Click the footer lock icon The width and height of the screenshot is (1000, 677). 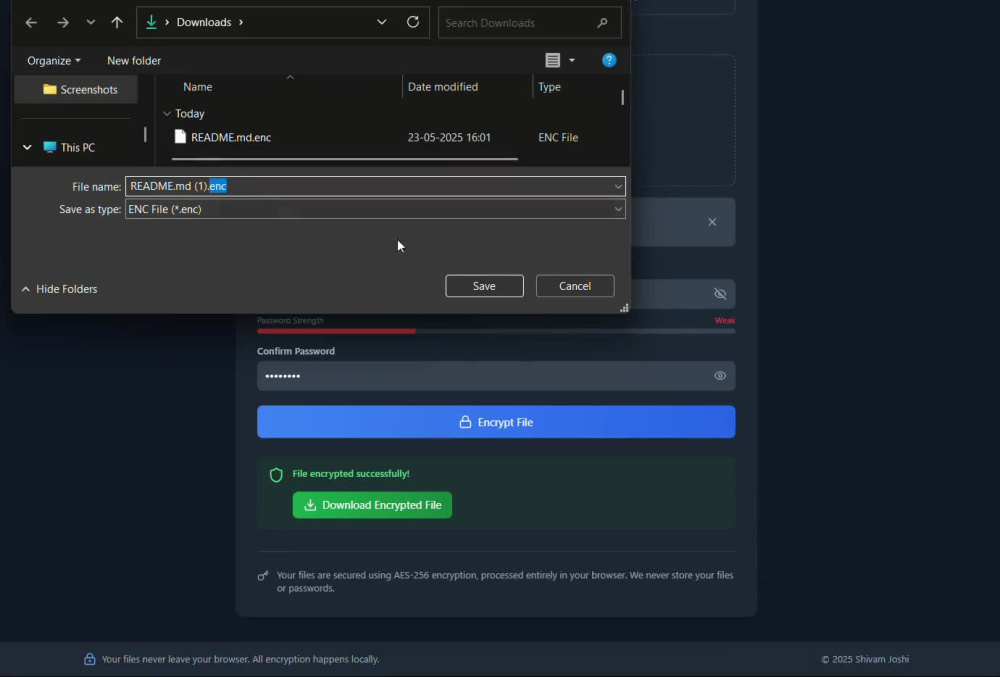pos(89,659)
